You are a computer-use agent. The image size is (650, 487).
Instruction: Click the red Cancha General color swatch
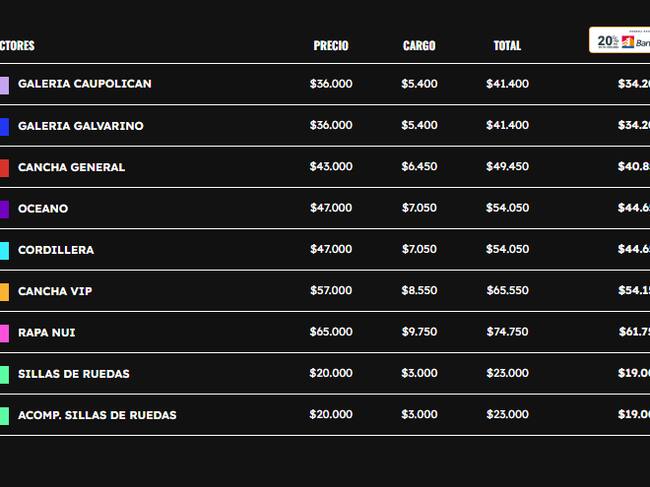pos(4,168)
